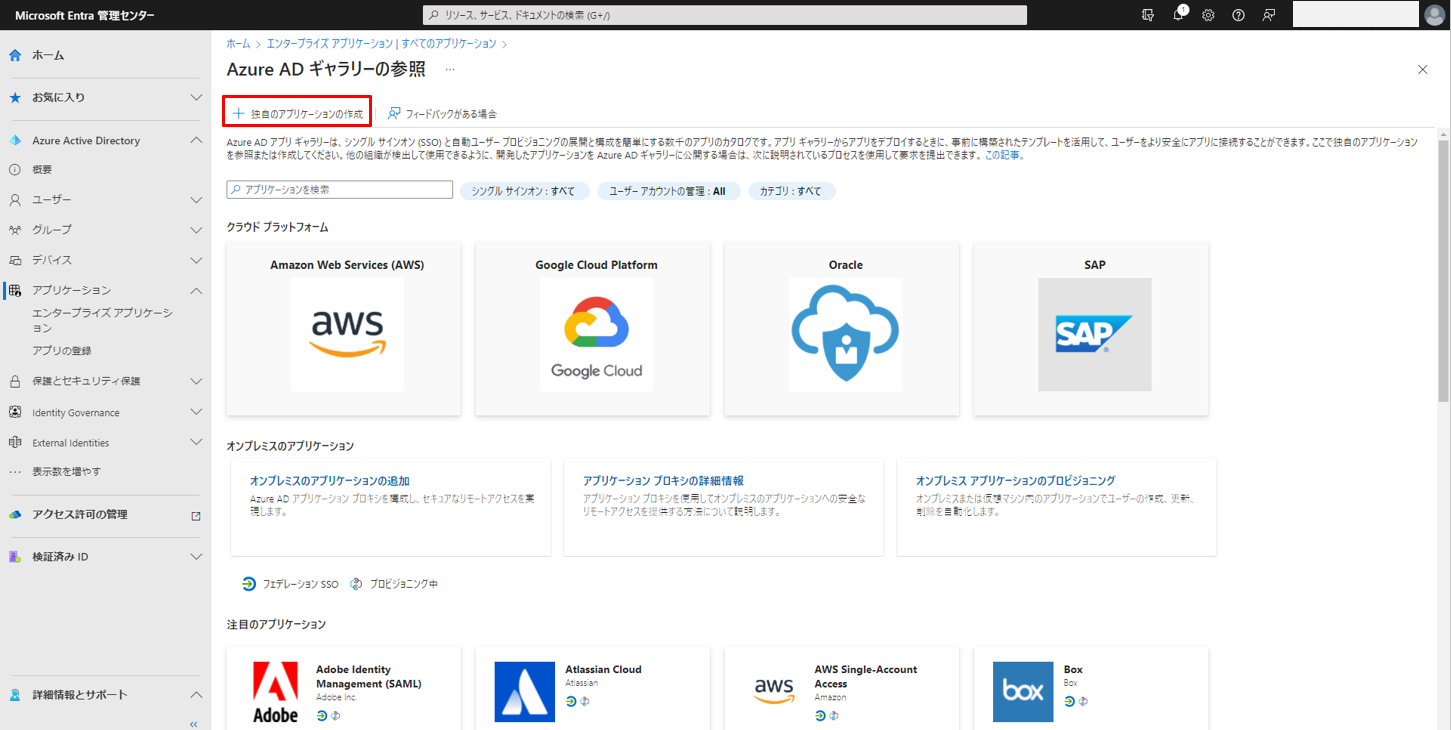
Task: Click the アプリケーション grid icon
Action: point(15,290)
